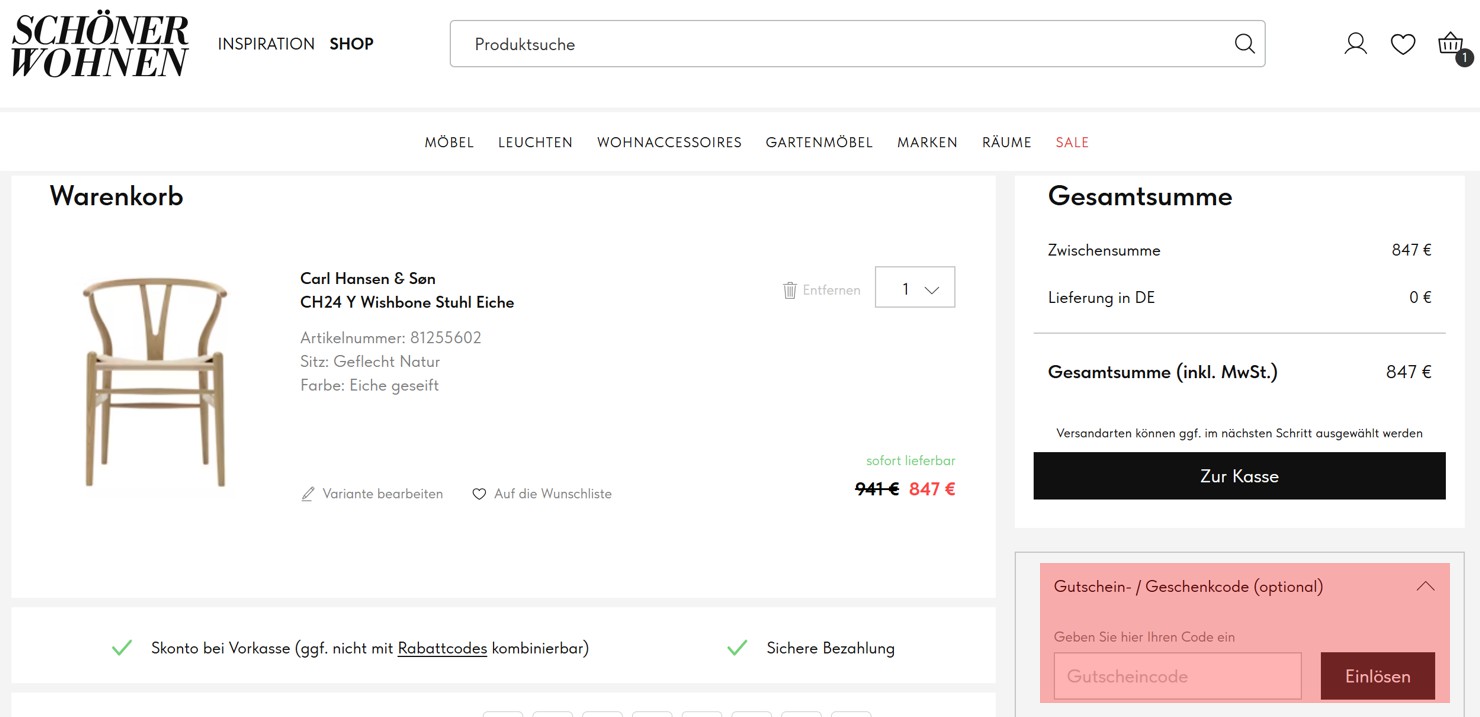The height and width of the screenshot is (717, 1480).
Task: Open the user account icon
Action: point(1355,44)
